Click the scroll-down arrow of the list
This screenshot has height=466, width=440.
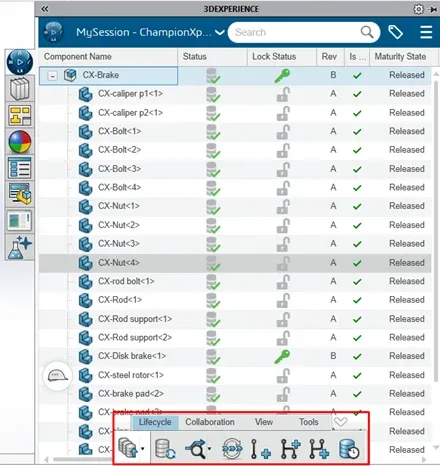pyautogui.click(x=436, y=448)
